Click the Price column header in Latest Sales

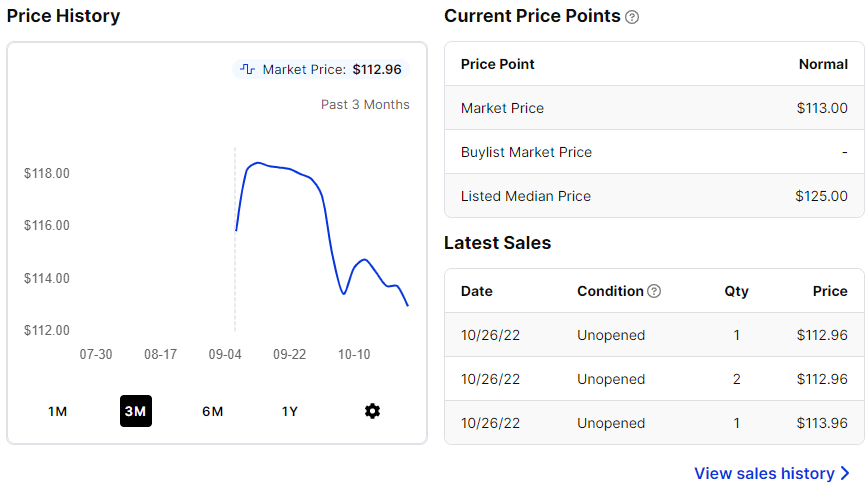pyautogui.click(x=830, y=291)
